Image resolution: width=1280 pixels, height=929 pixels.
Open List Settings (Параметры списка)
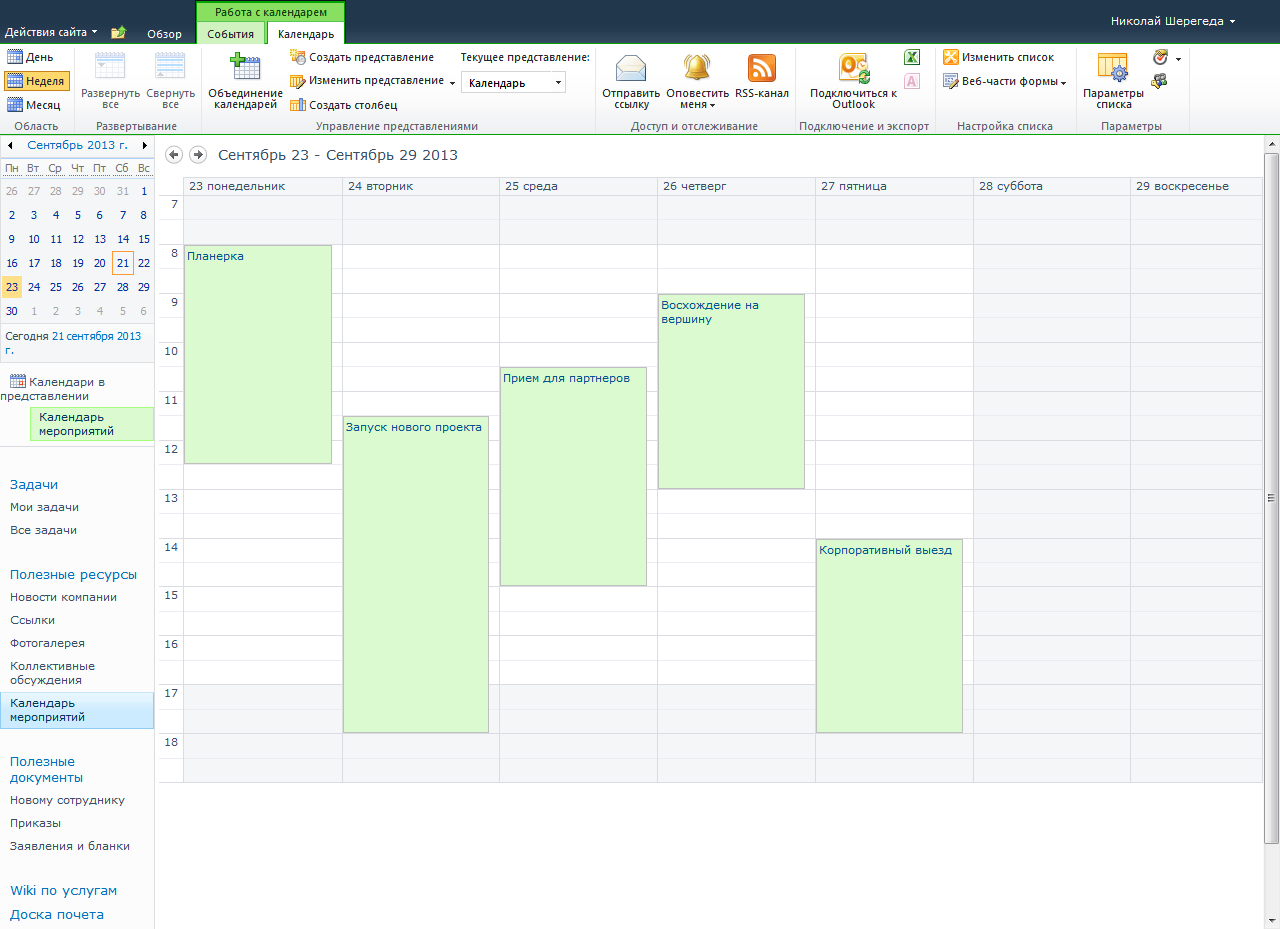[x=1113, y=80]
